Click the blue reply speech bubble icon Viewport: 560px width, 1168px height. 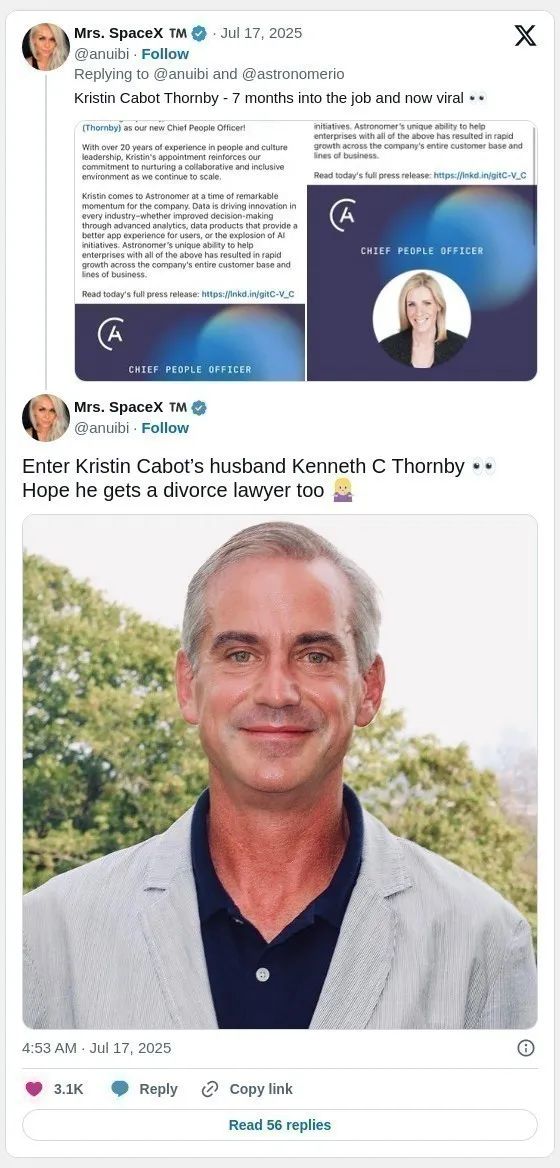(120, 1089)
